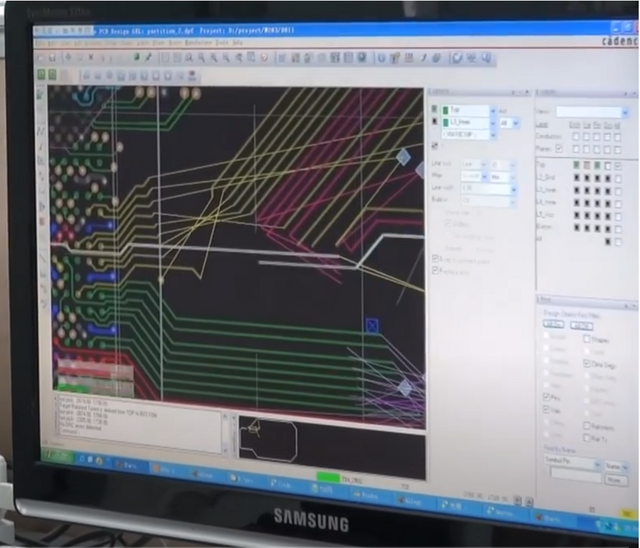Open the Windows Start button
The height and width of the screenshot is (548, 640).
(x=58, y=456)
